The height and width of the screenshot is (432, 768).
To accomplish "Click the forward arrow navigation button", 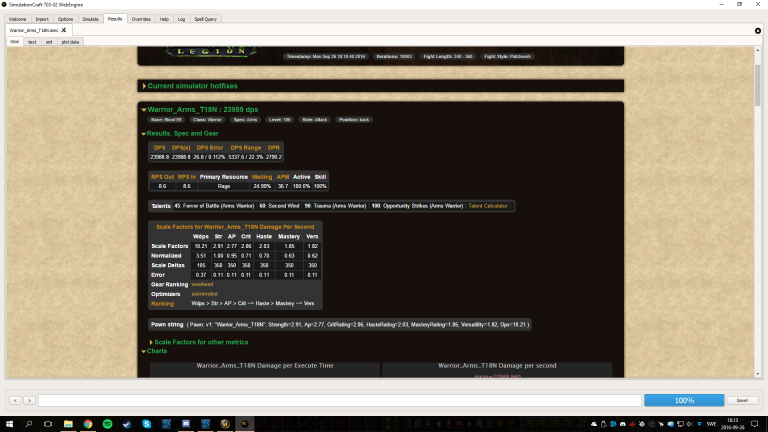I will [x=28, y=400].
